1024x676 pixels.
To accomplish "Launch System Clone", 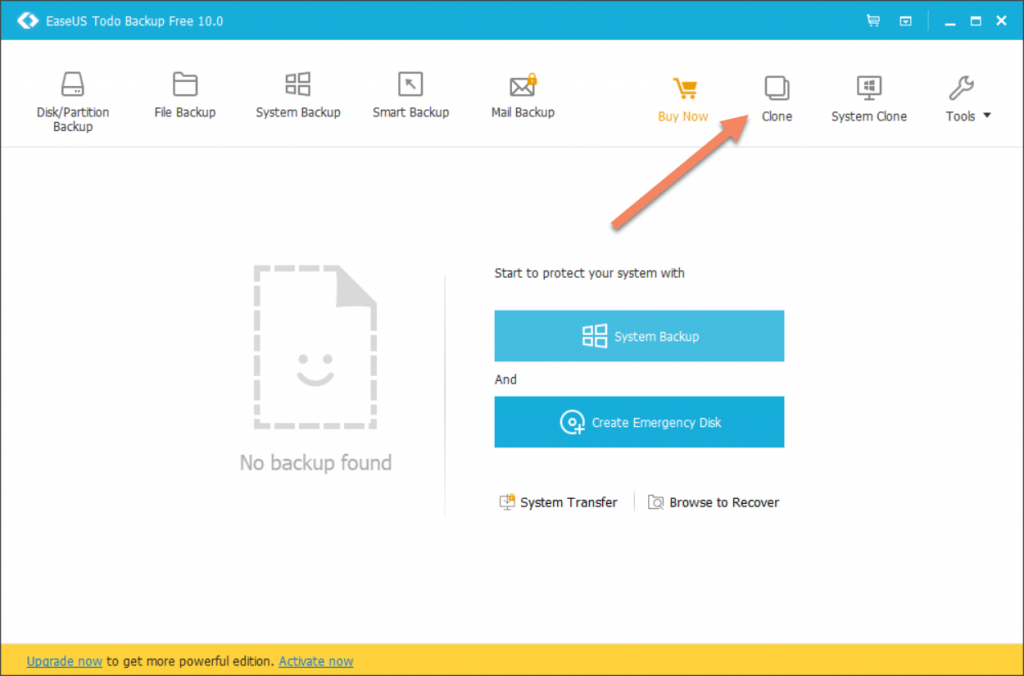I will click(x=869, y=99).
